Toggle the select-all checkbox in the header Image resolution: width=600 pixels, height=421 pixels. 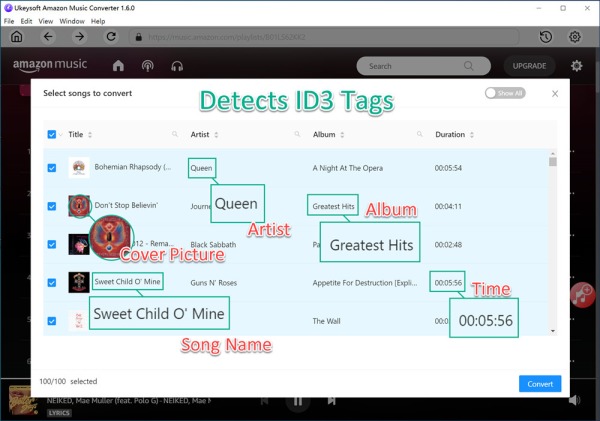pyautogui.click(x=52, y=134)
